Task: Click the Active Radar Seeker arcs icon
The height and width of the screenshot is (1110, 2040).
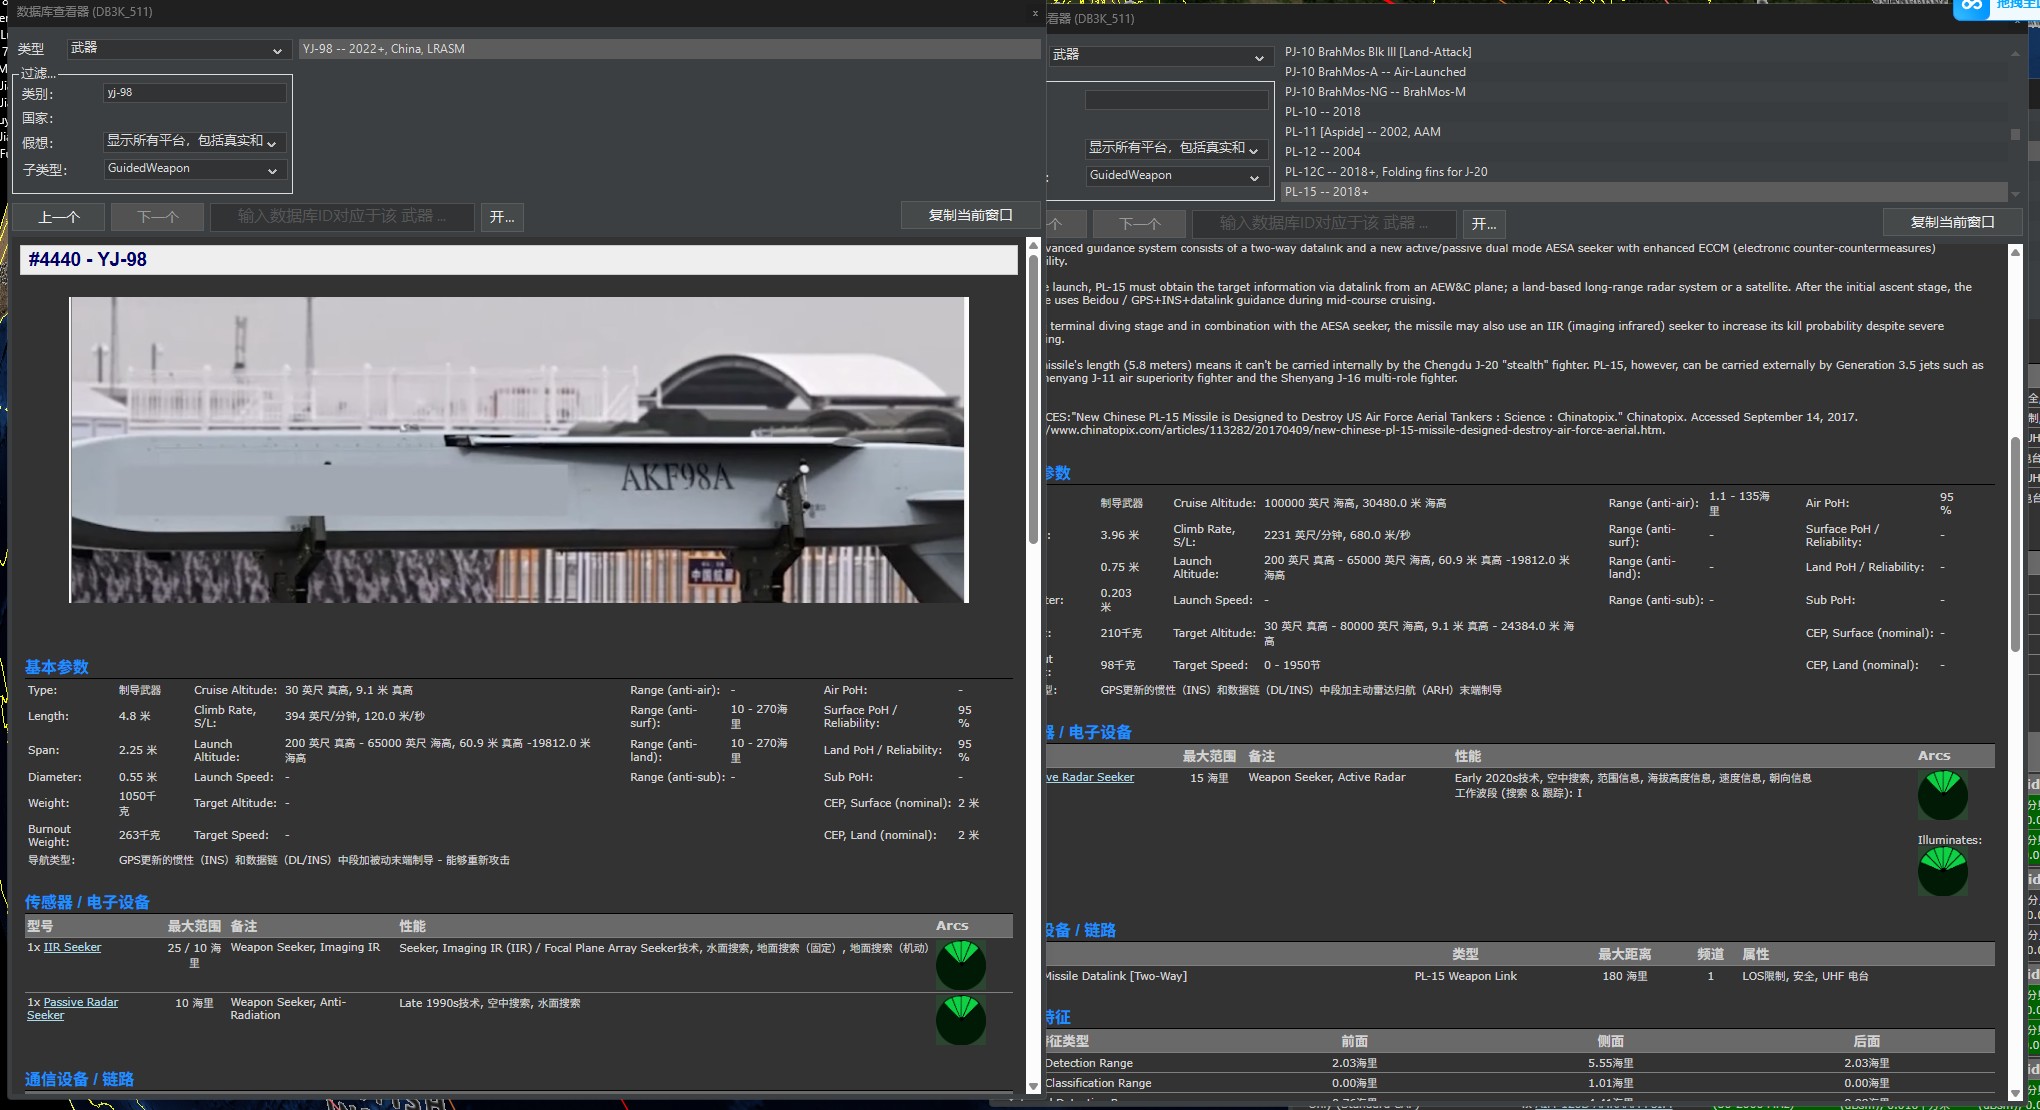Action: coord(1942,795)
